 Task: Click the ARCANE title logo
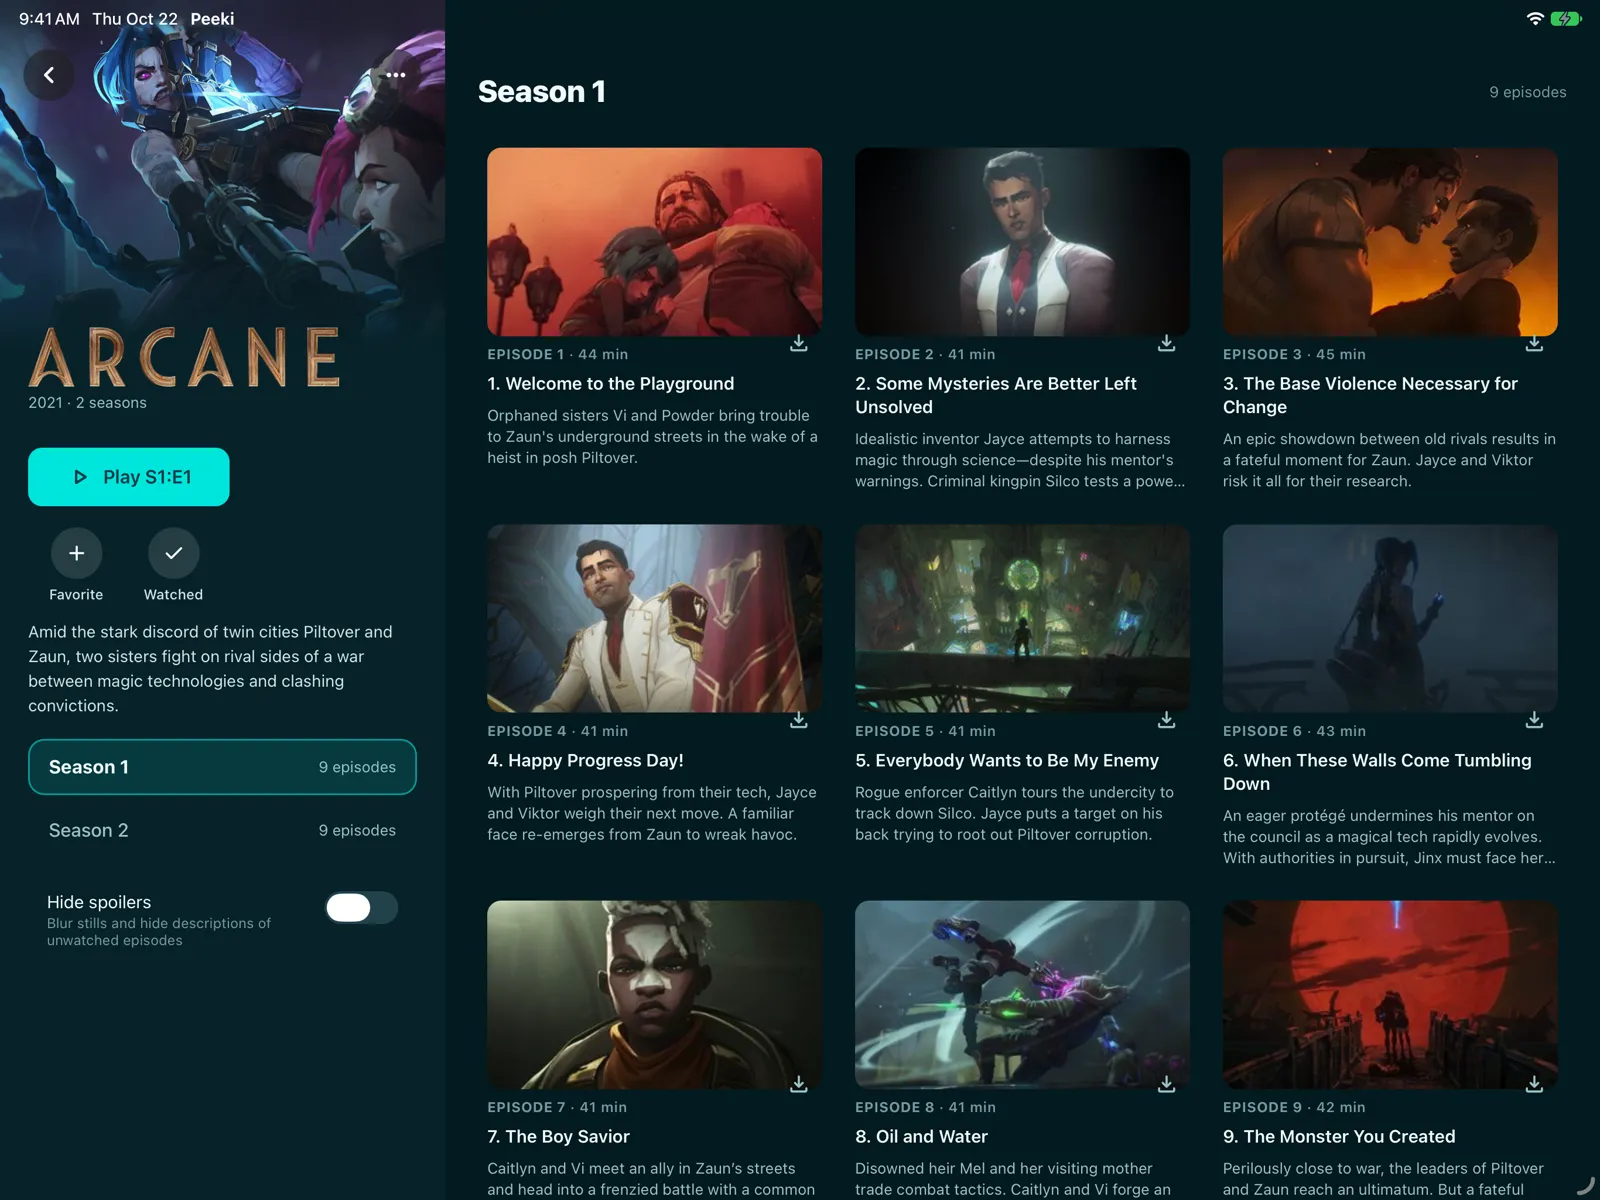pyautogui.click(x=184, y=357)
